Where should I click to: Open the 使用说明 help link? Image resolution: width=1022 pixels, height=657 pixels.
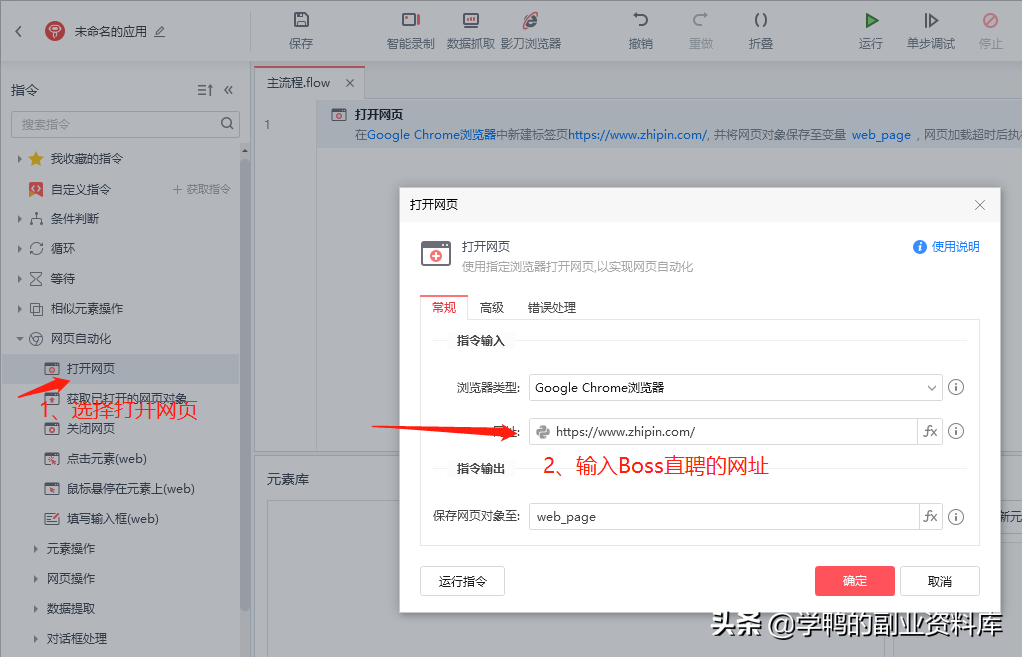coord(946,246)
